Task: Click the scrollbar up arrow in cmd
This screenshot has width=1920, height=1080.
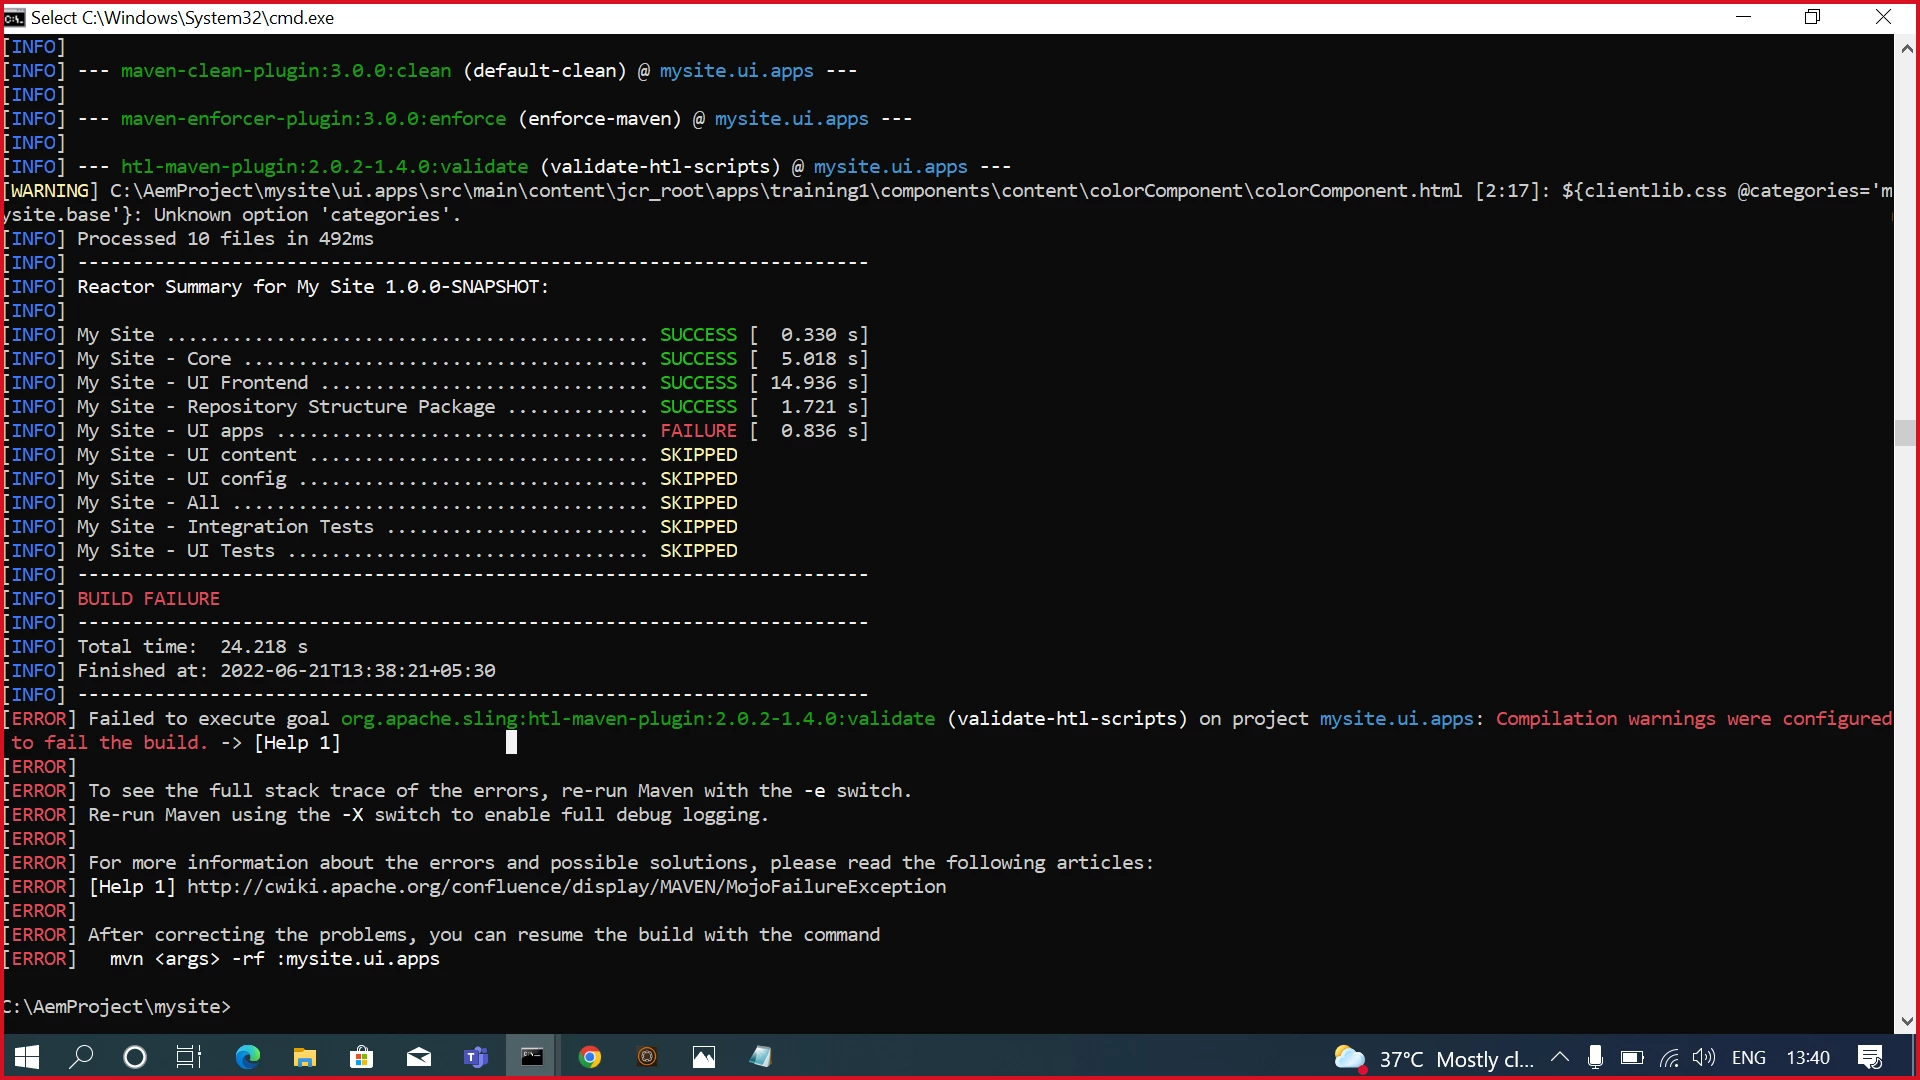Action: (1906, 47)
